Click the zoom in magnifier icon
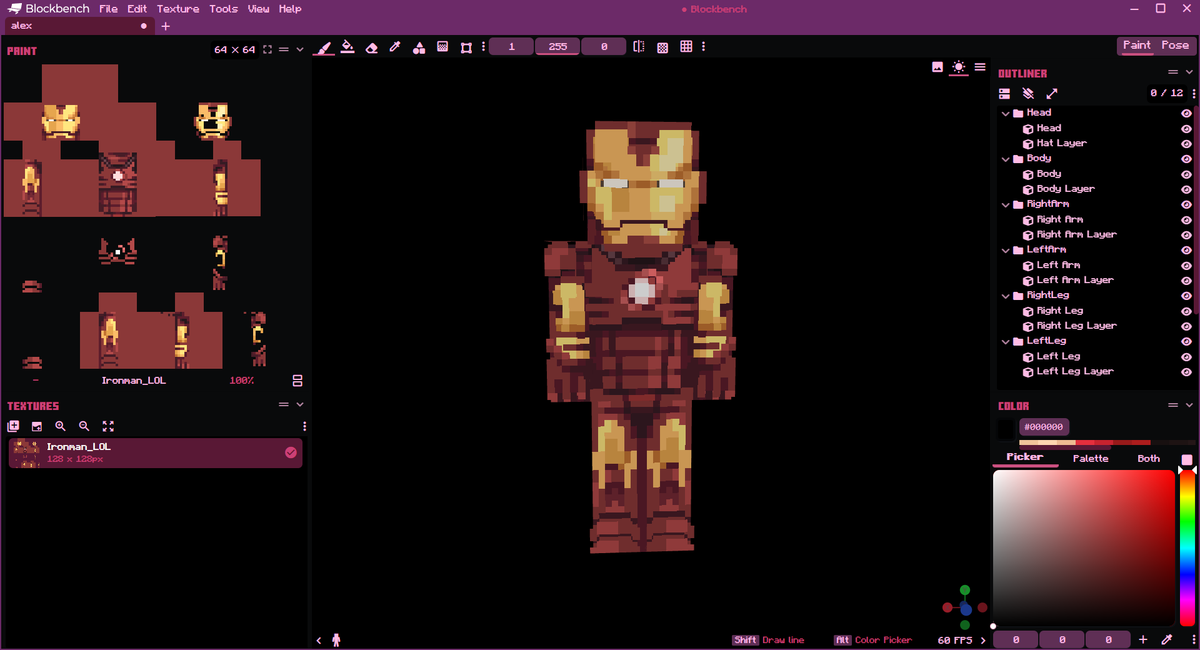Image resolution: width=1200 pixels, height=650 pixels. (x=61, y=426)
